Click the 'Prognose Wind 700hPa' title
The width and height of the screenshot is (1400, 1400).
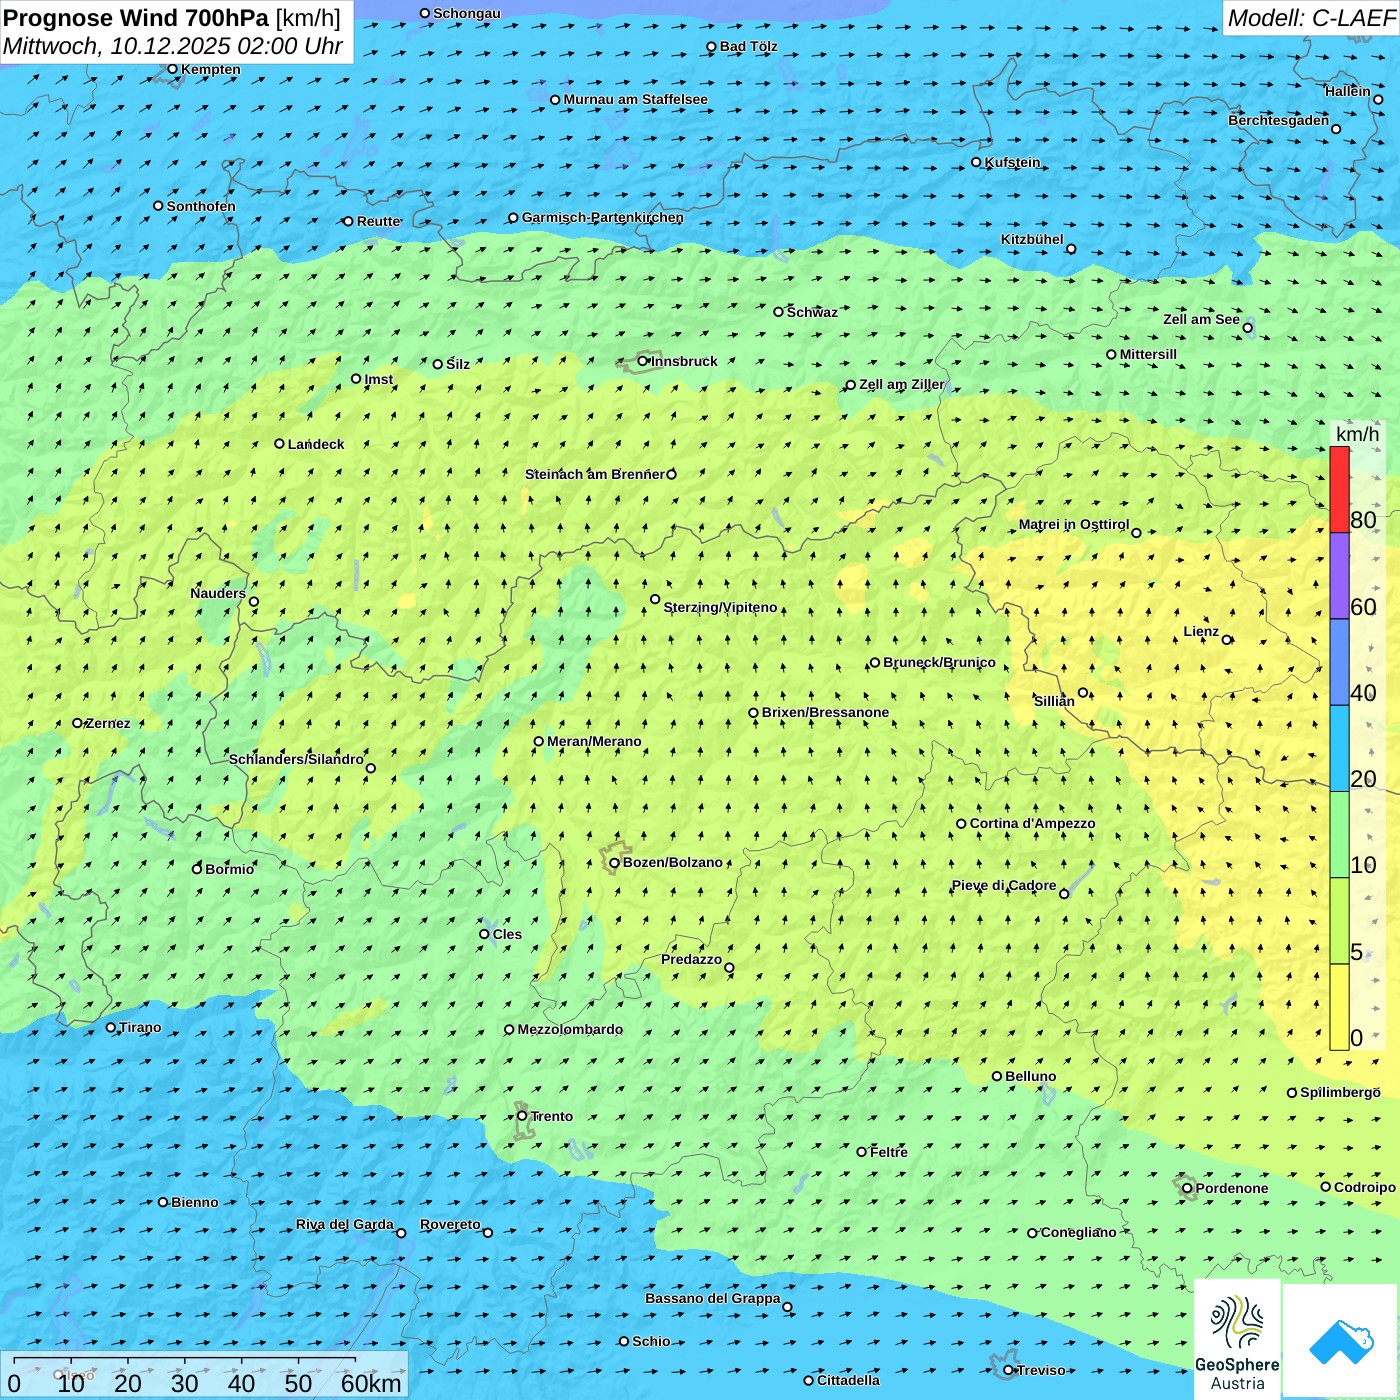click(137, 18)
